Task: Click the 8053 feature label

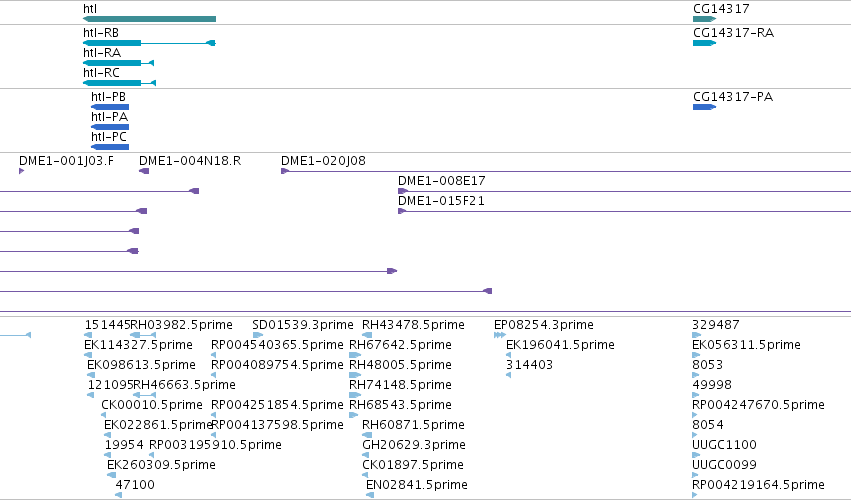Action: pos(708,365)
